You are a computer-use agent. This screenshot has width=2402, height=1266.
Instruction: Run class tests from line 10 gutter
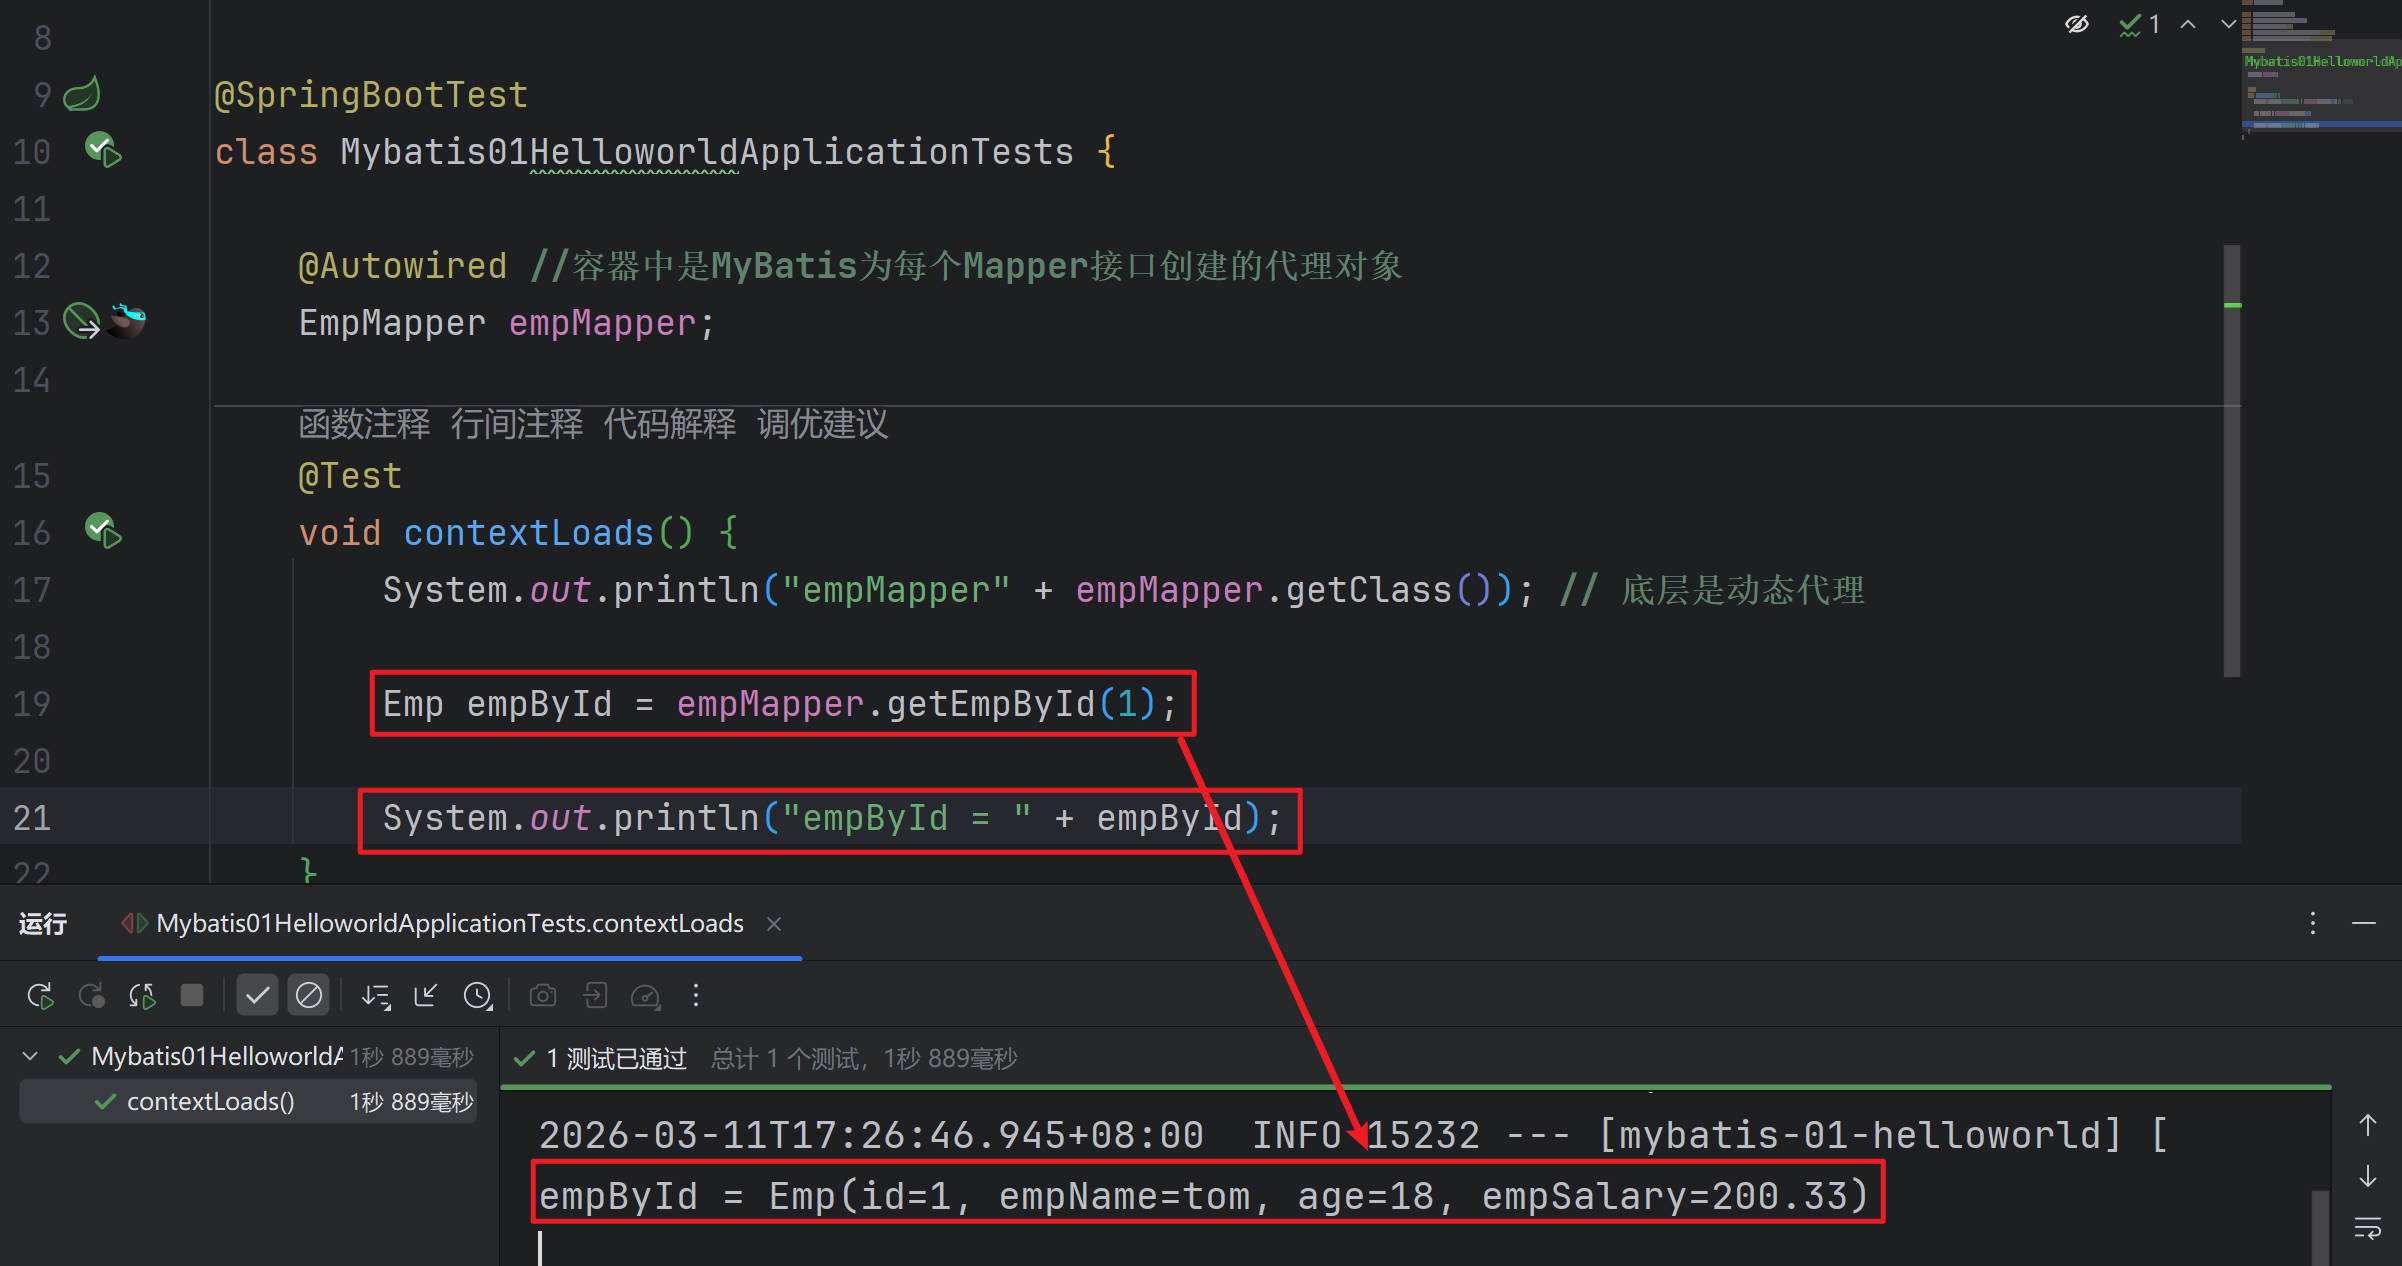click(103, 151)
